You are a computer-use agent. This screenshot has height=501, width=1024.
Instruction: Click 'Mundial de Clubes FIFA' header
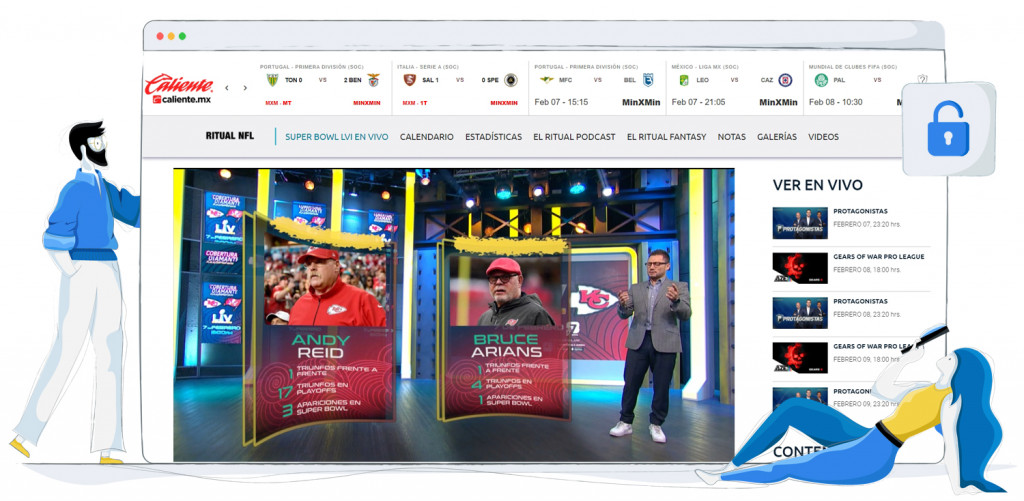[852, 67]
